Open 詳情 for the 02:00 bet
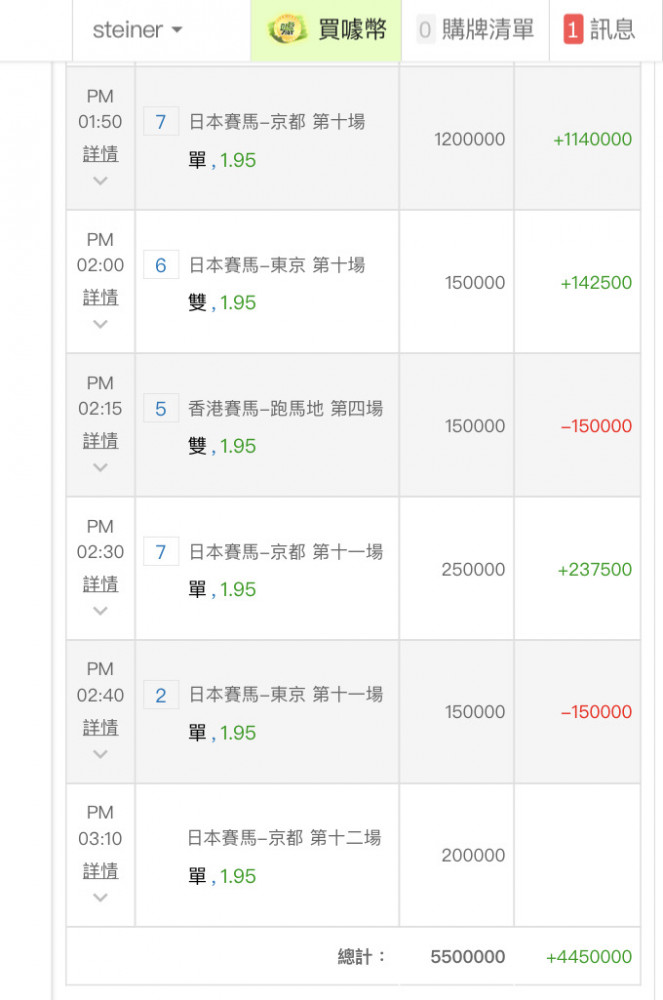 [x=100, y=297]
